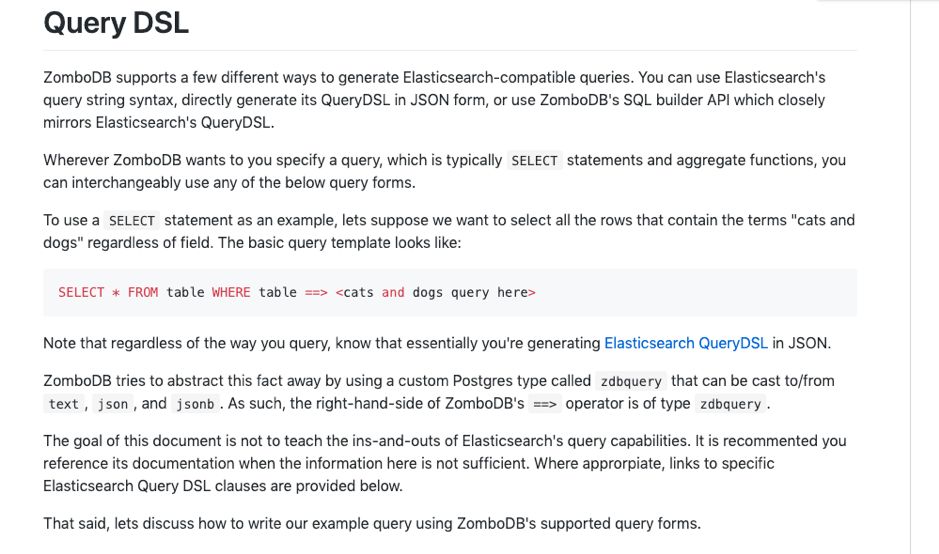
Task: Click inline SELECT code after "To use a"
Action: point(132,221)
